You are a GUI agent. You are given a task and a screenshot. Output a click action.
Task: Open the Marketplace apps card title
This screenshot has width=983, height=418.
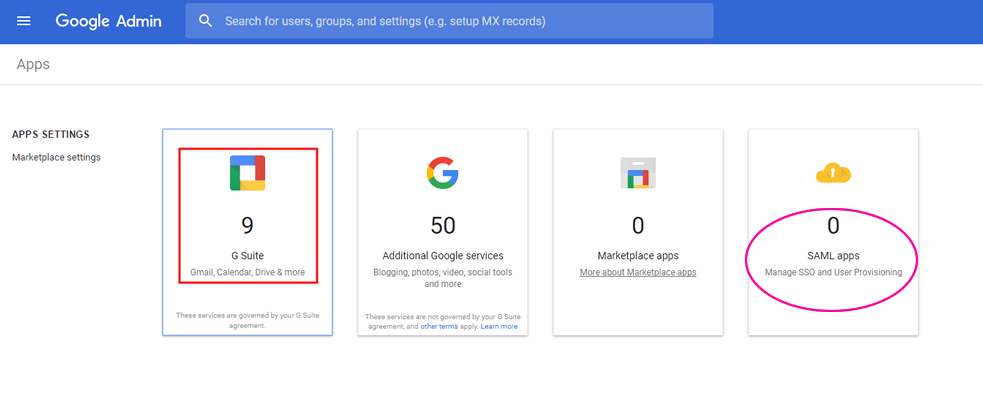pos(638,256)
